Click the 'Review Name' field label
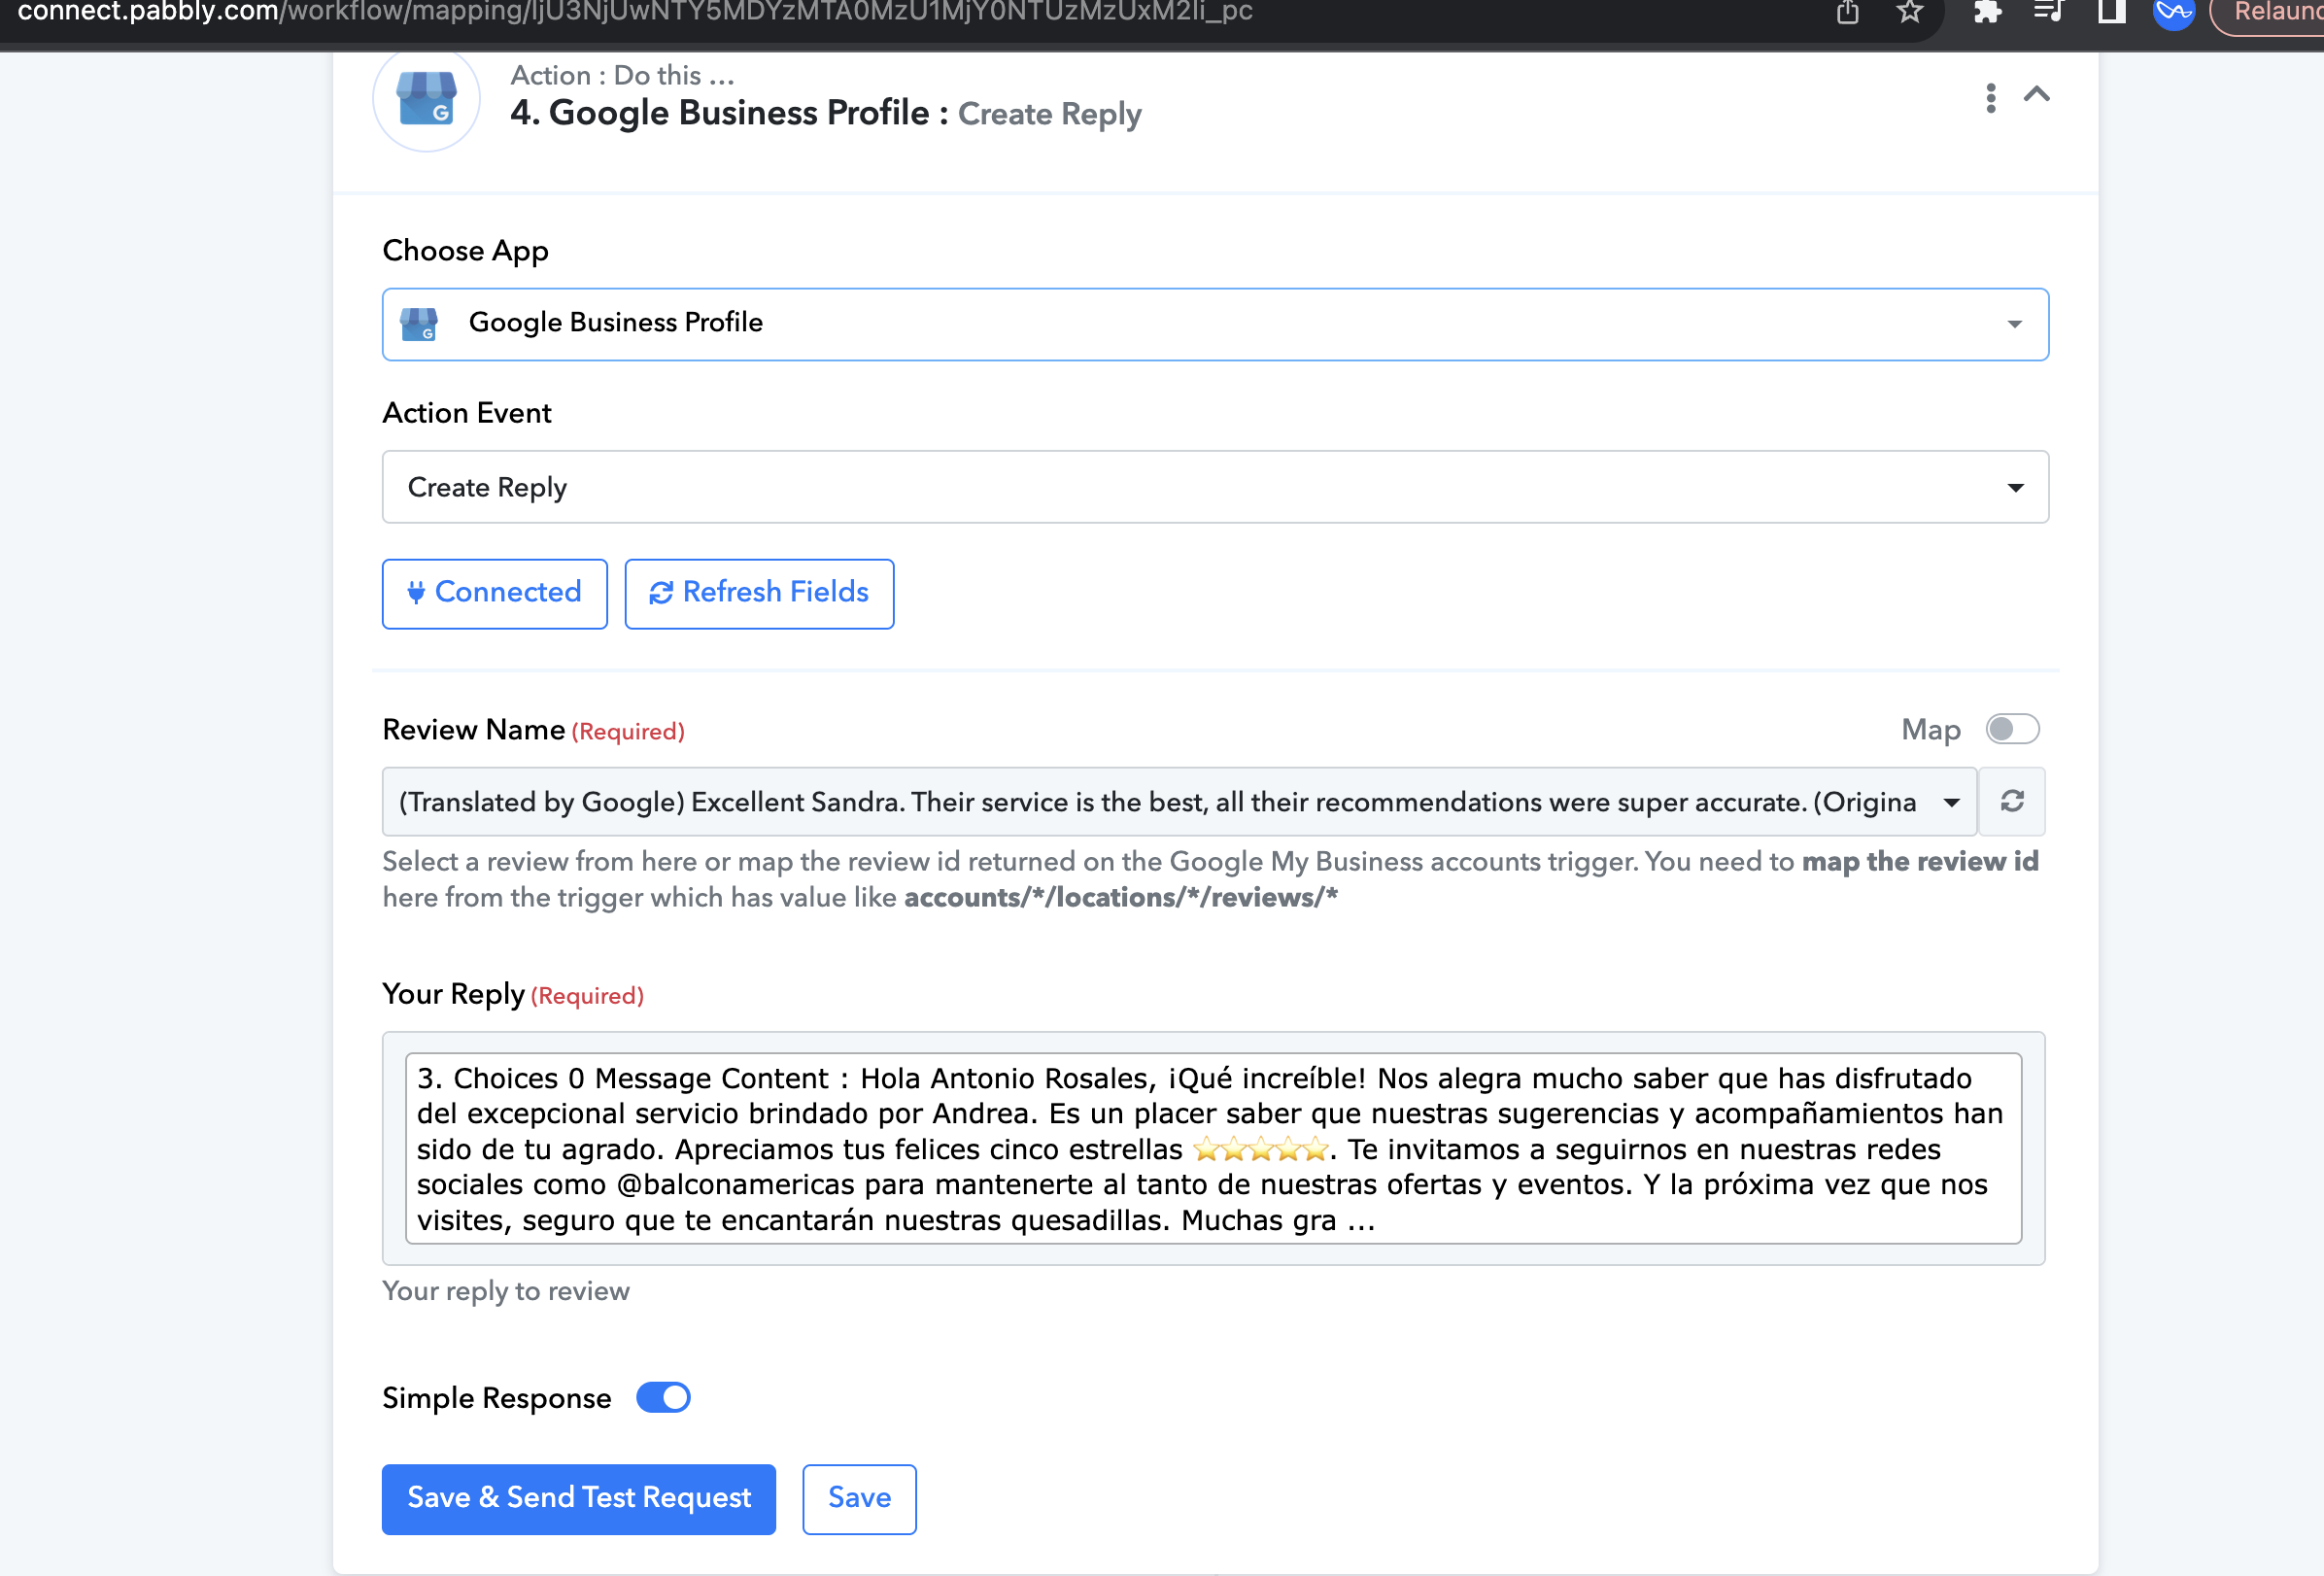The height and width of the screenshot is (1576, 2324). (x=474, y=730)
